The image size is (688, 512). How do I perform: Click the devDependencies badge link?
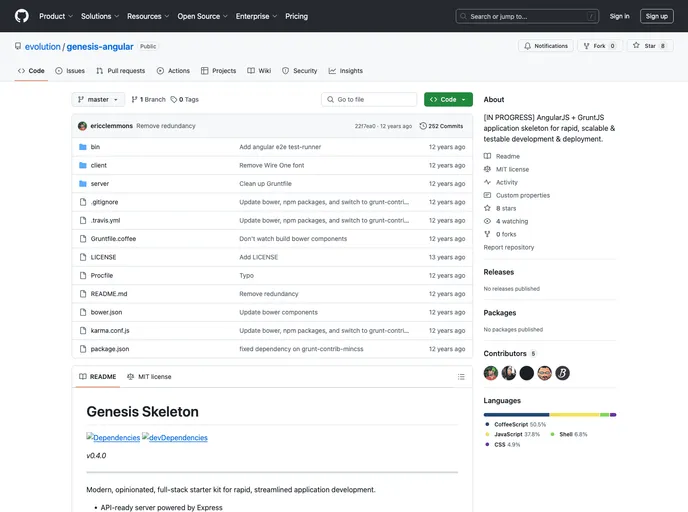[x=175, y=437]
